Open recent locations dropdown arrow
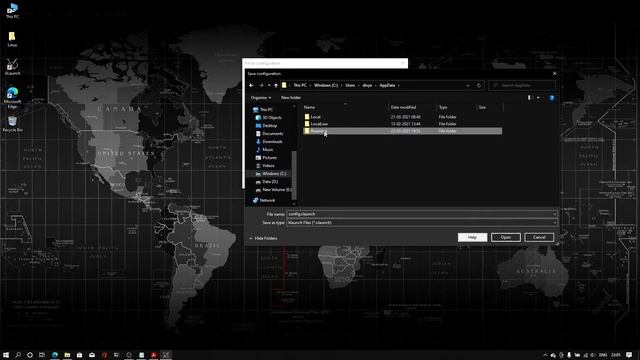640x360 pixels. [x=269, y=85]
